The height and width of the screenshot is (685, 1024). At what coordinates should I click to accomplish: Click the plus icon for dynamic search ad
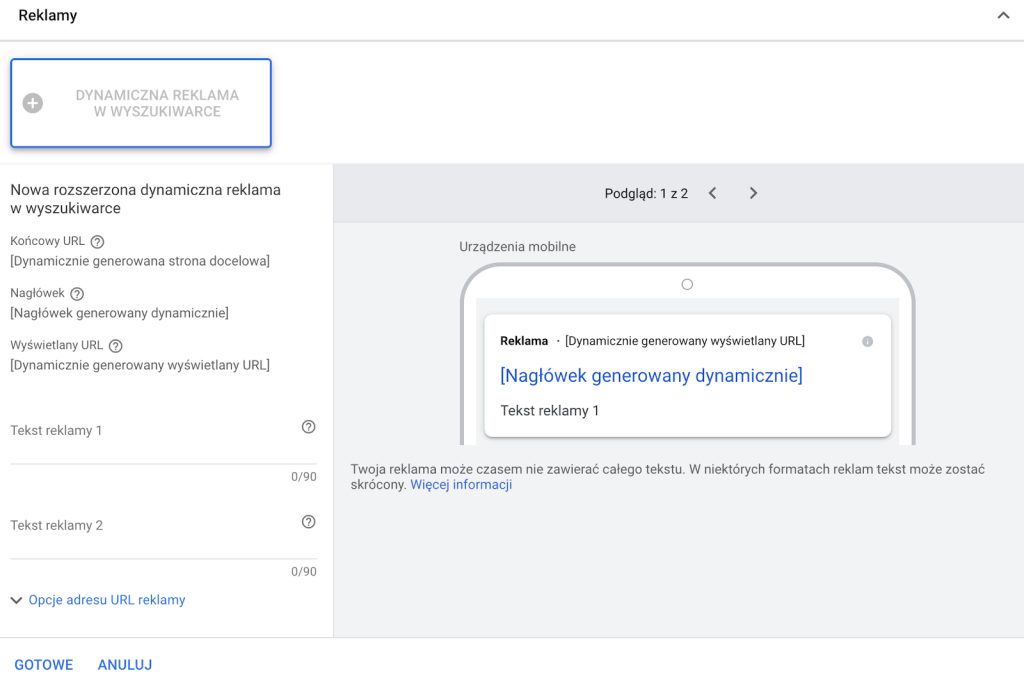point(33,103)
